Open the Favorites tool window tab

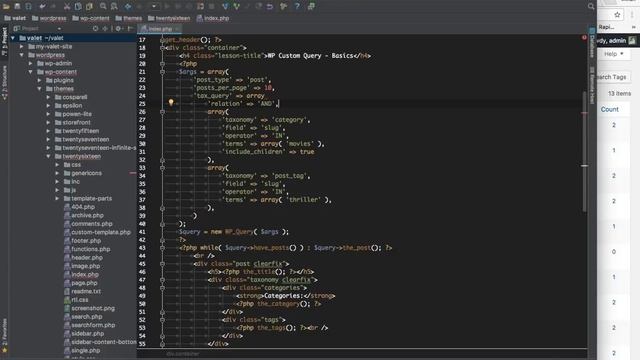4,336
